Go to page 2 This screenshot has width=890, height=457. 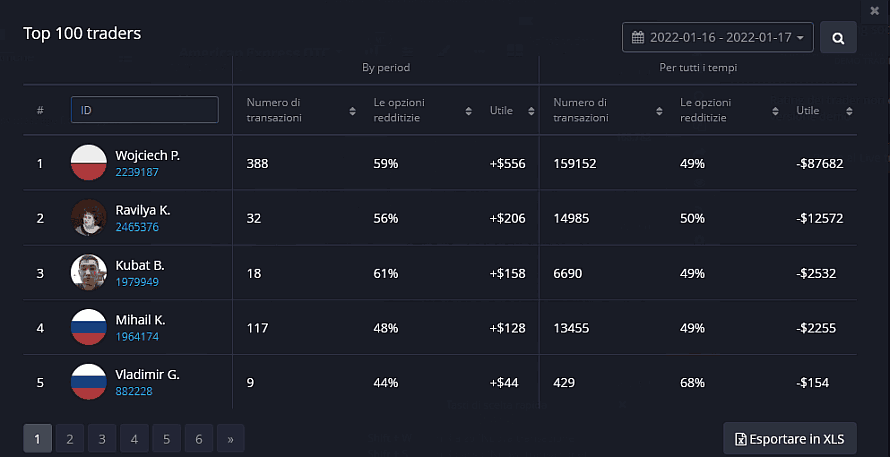tap(70, 438)
